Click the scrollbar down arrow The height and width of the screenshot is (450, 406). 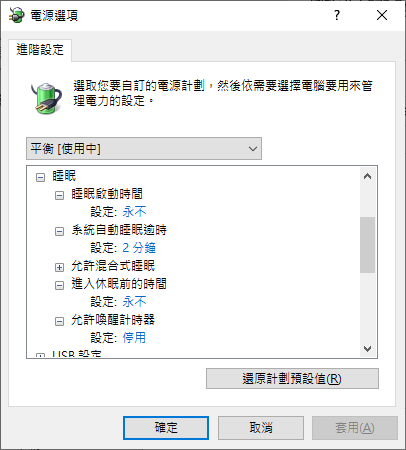[367, 349]
